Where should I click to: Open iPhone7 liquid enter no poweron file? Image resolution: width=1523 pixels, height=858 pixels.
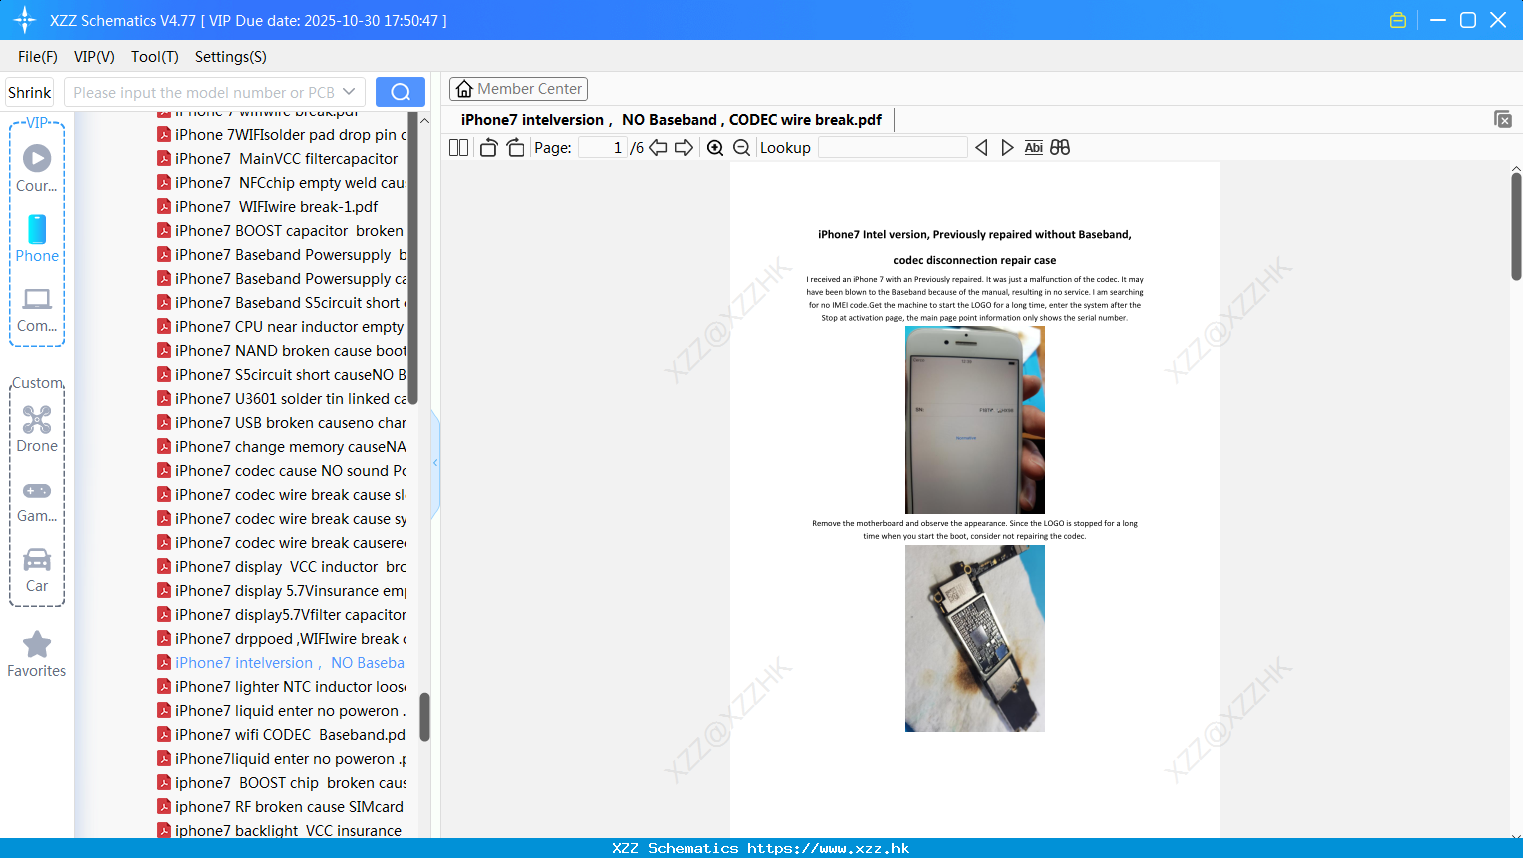pos(281,711)
